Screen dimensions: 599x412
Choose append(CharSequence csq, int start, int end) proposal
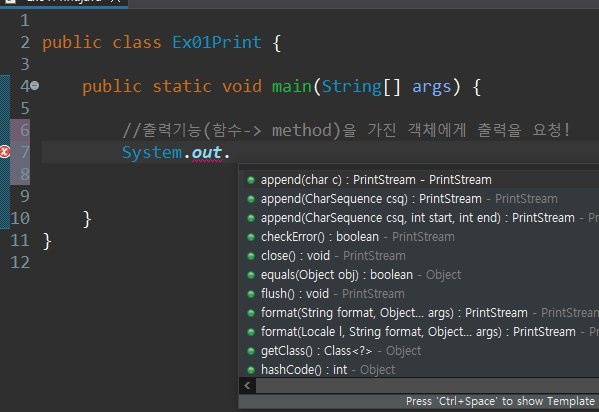coord(421,218)
